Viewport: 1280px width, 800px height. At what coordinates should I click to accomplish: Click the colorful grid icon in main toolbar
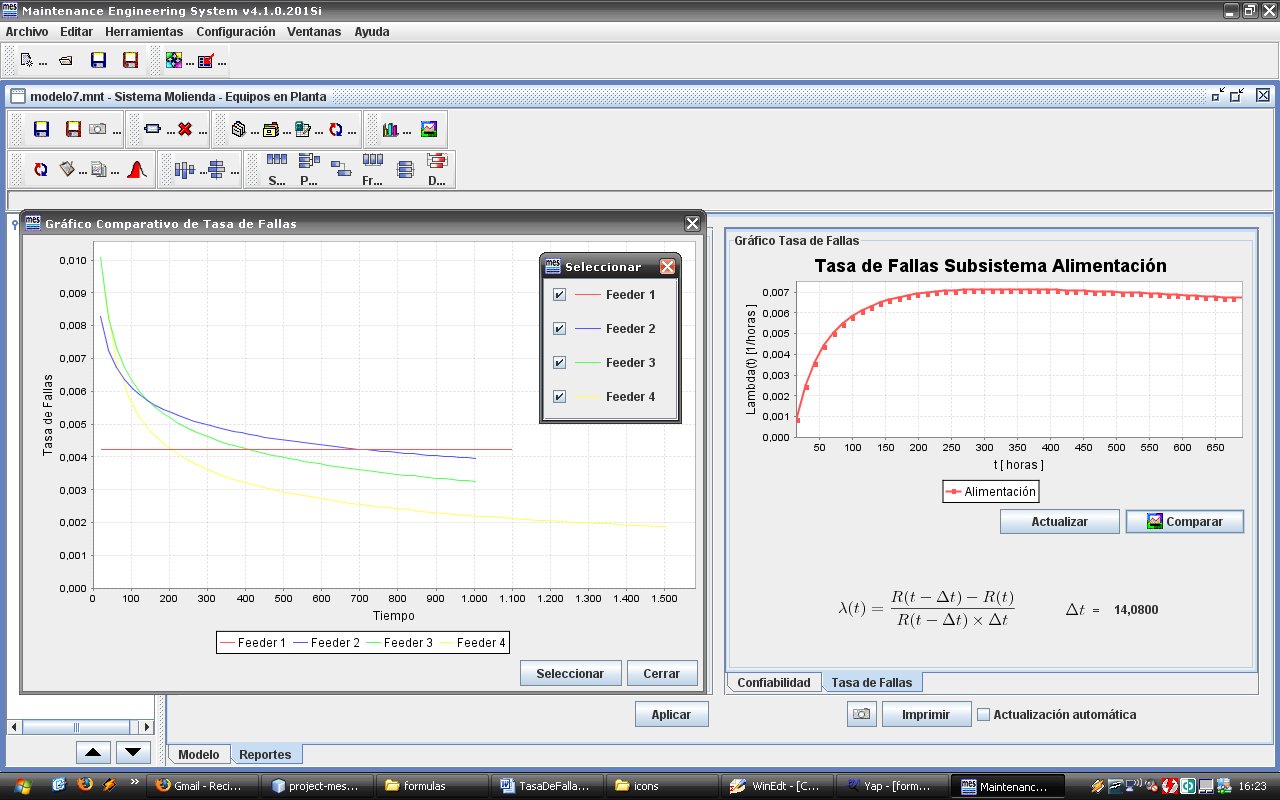coord(174,61)
